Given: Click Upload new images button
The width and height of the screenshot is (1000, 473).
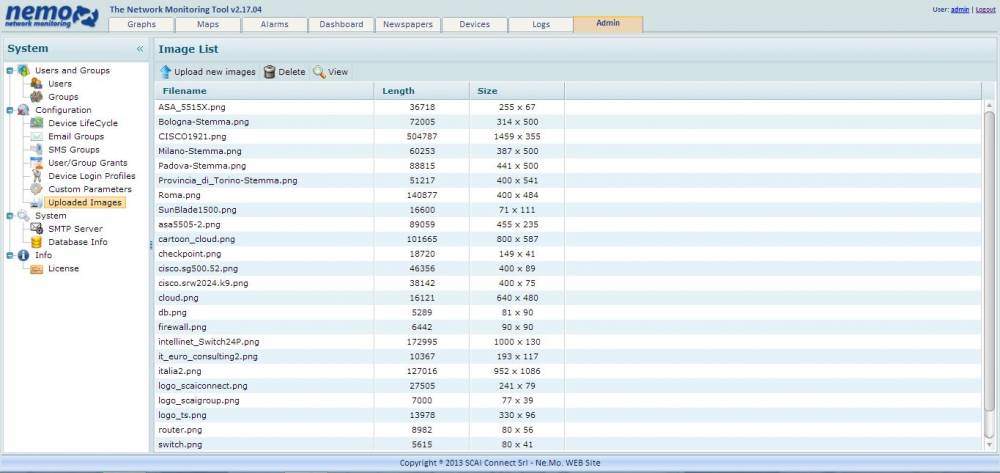Looking at the screenshot, I should (208, 72).
